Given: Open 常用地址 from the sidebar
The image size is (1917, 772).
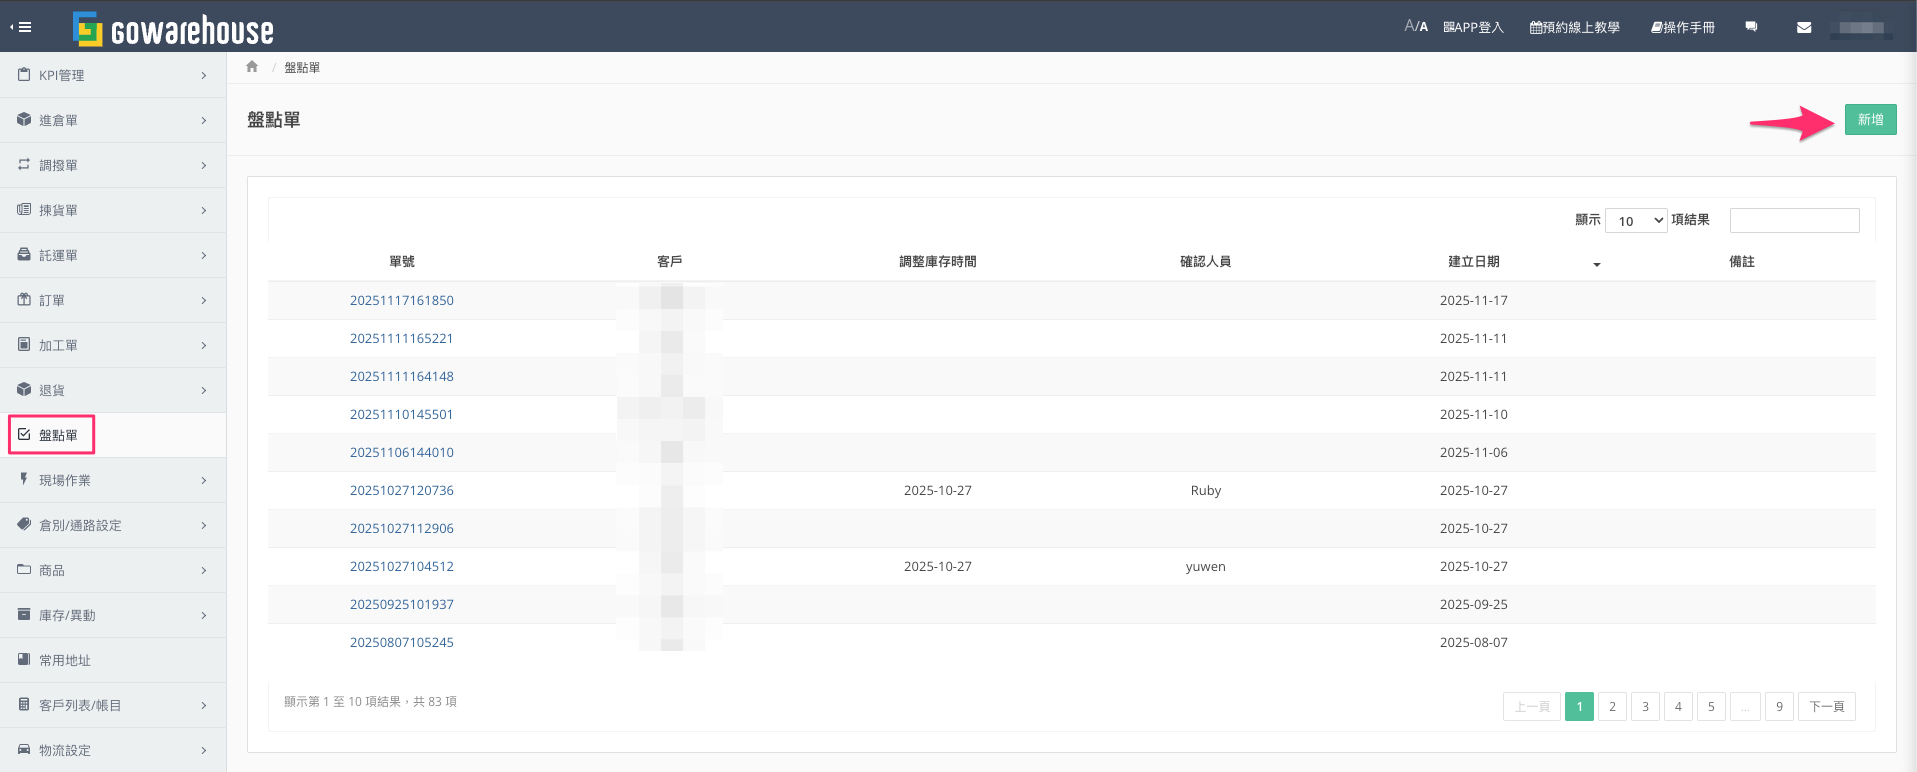Looking at the screenshot, I should pos(65,660).
